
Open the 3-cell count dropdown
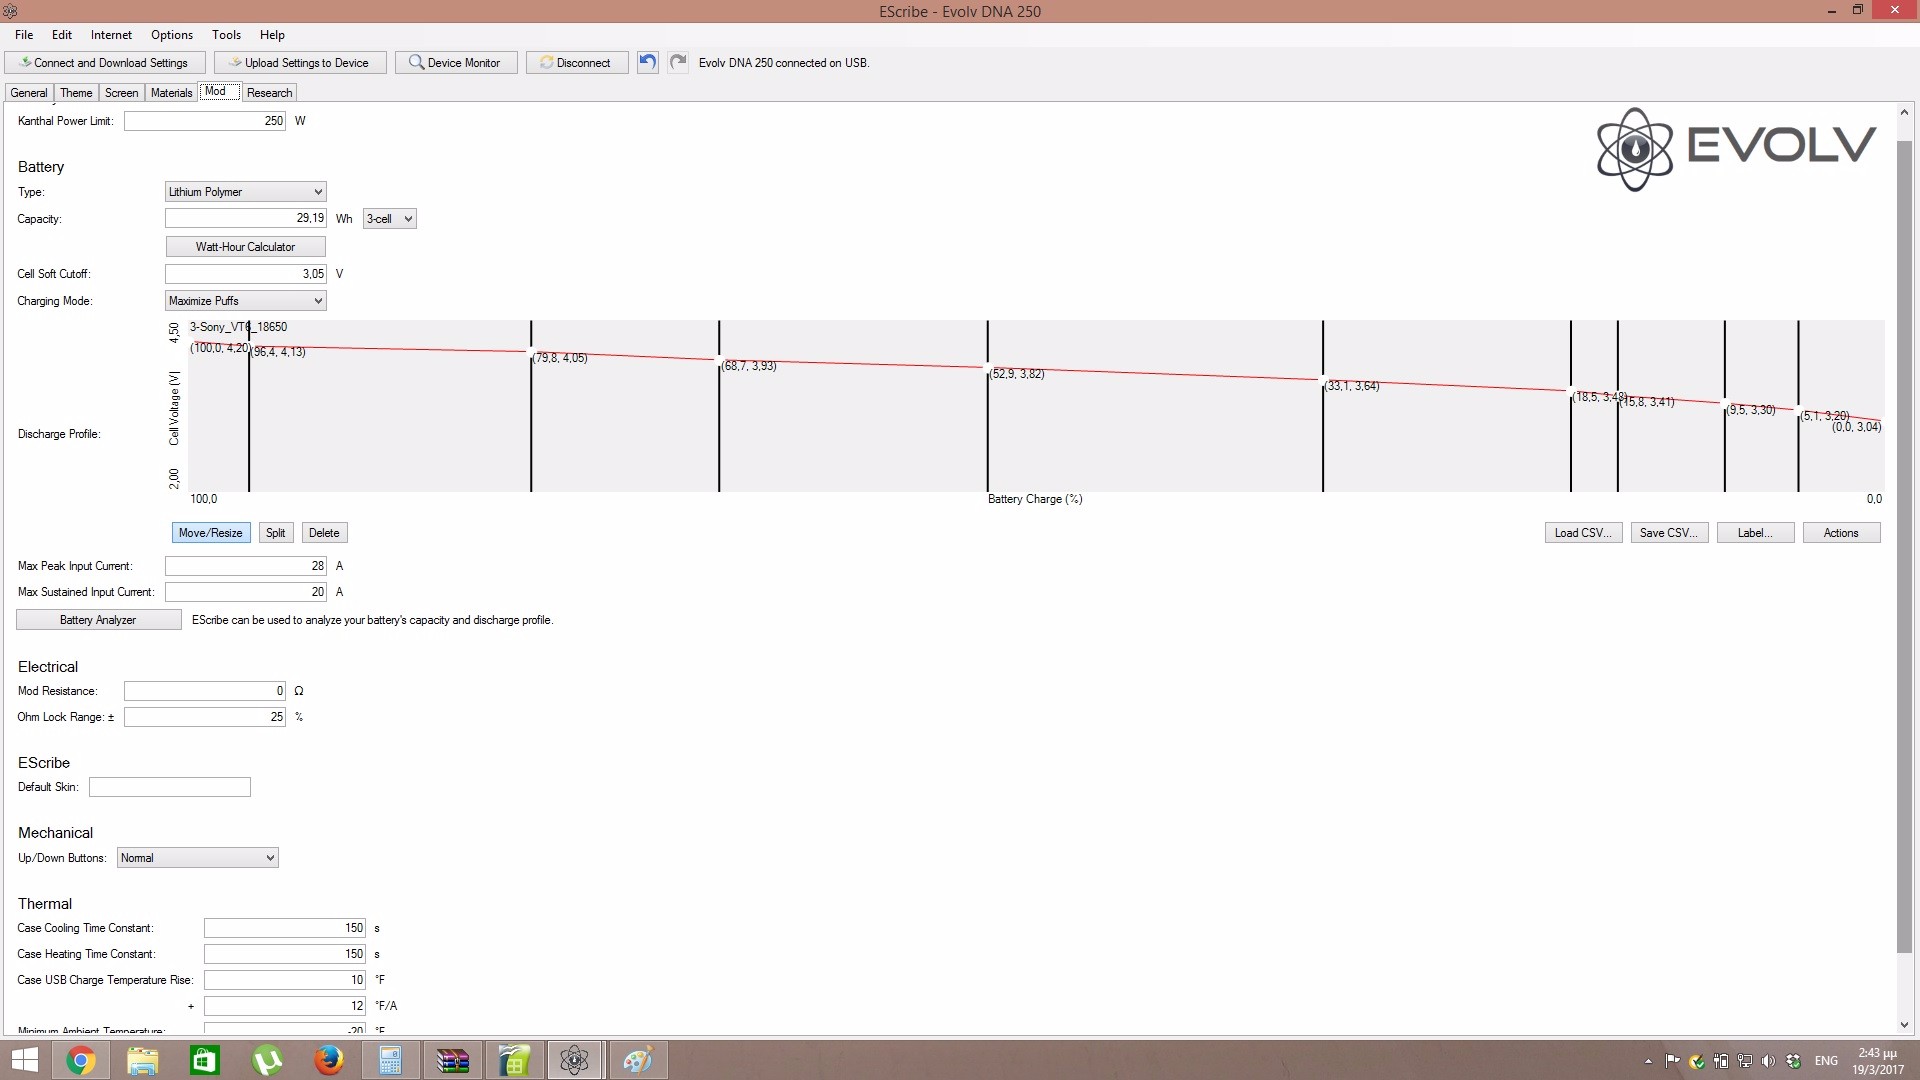[389, 219]
